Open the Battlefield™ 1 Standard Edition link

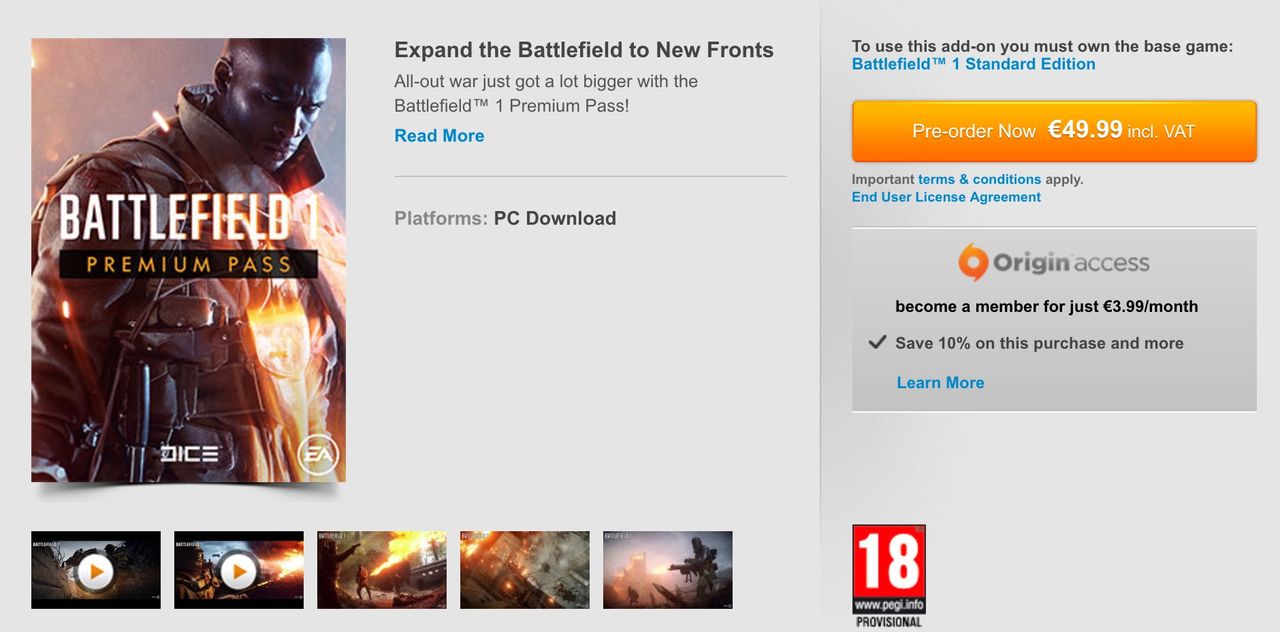(x=973, y=64)
